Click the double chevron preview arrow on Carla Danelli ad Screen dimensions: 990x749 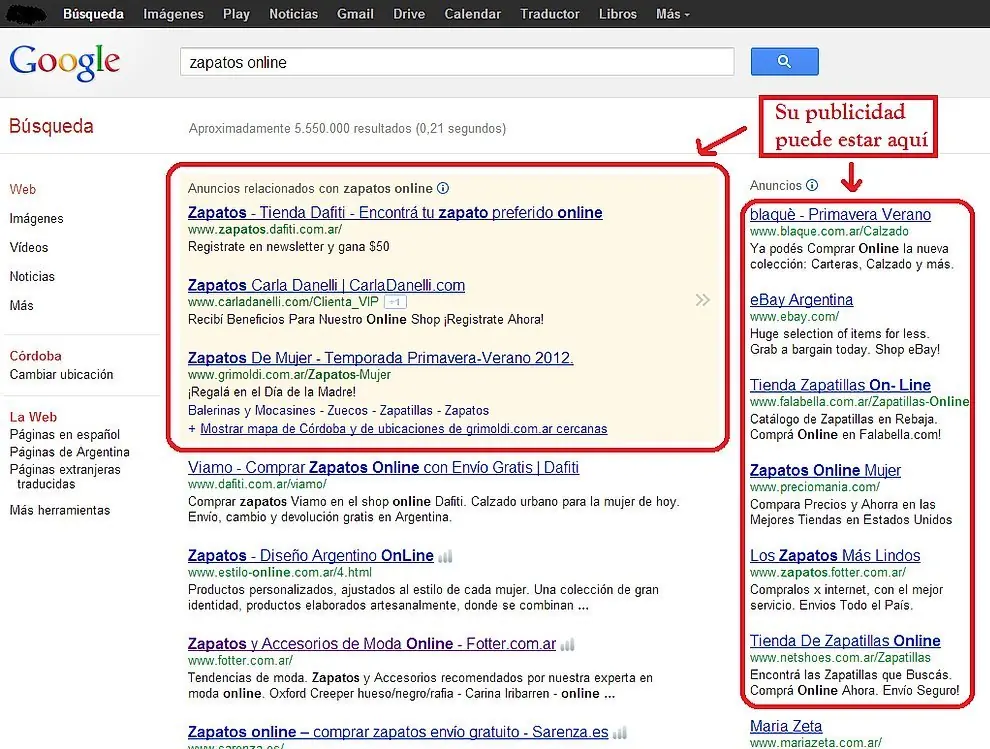(x=702, y=300)
